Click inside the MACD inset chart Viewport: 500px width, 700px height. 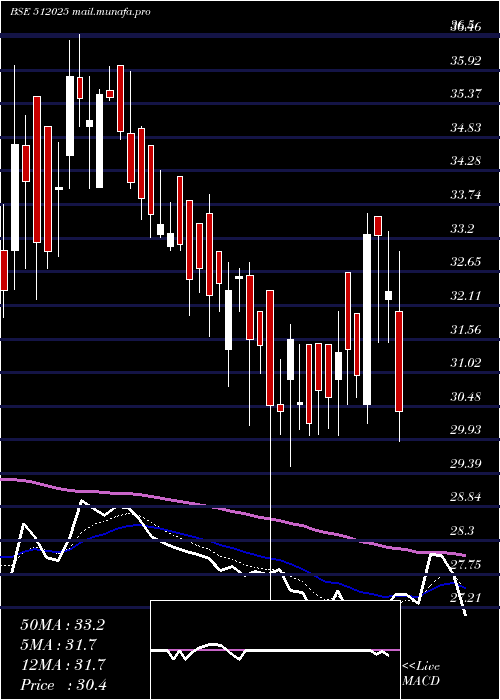coord(275,650)
